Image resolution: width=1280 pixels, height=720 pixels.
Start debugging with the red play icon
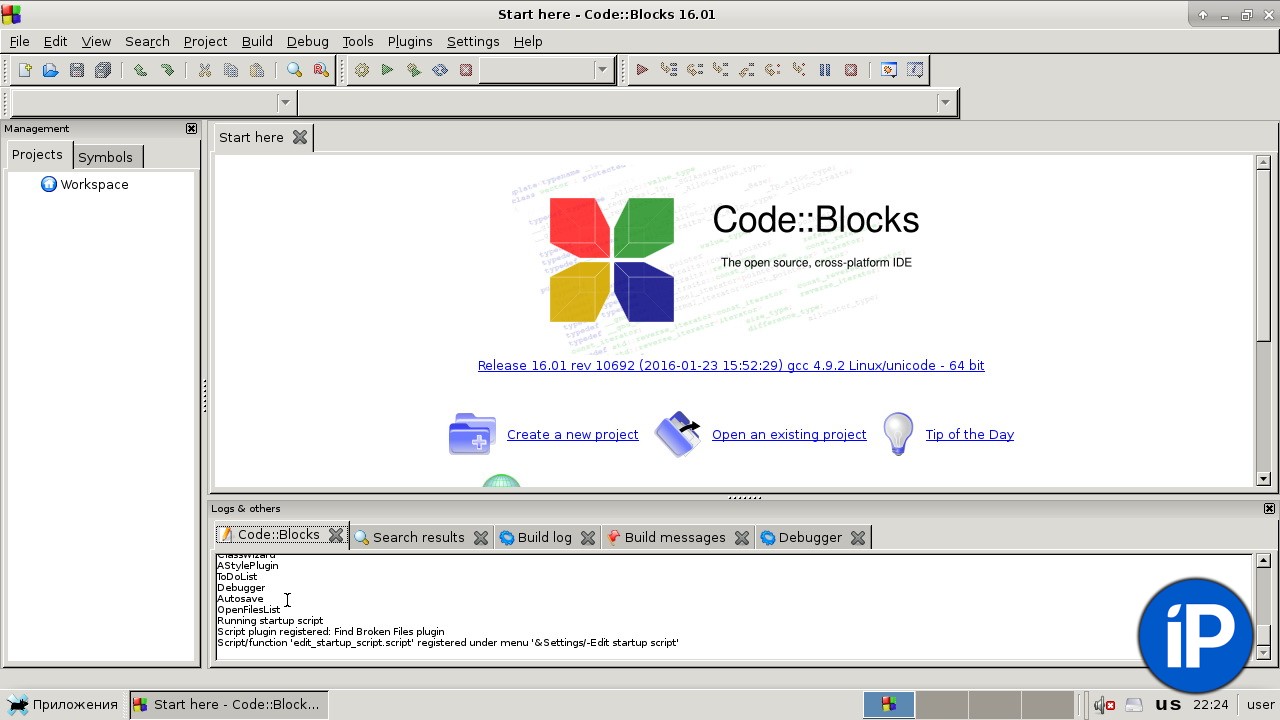click(x=642, y=70)
